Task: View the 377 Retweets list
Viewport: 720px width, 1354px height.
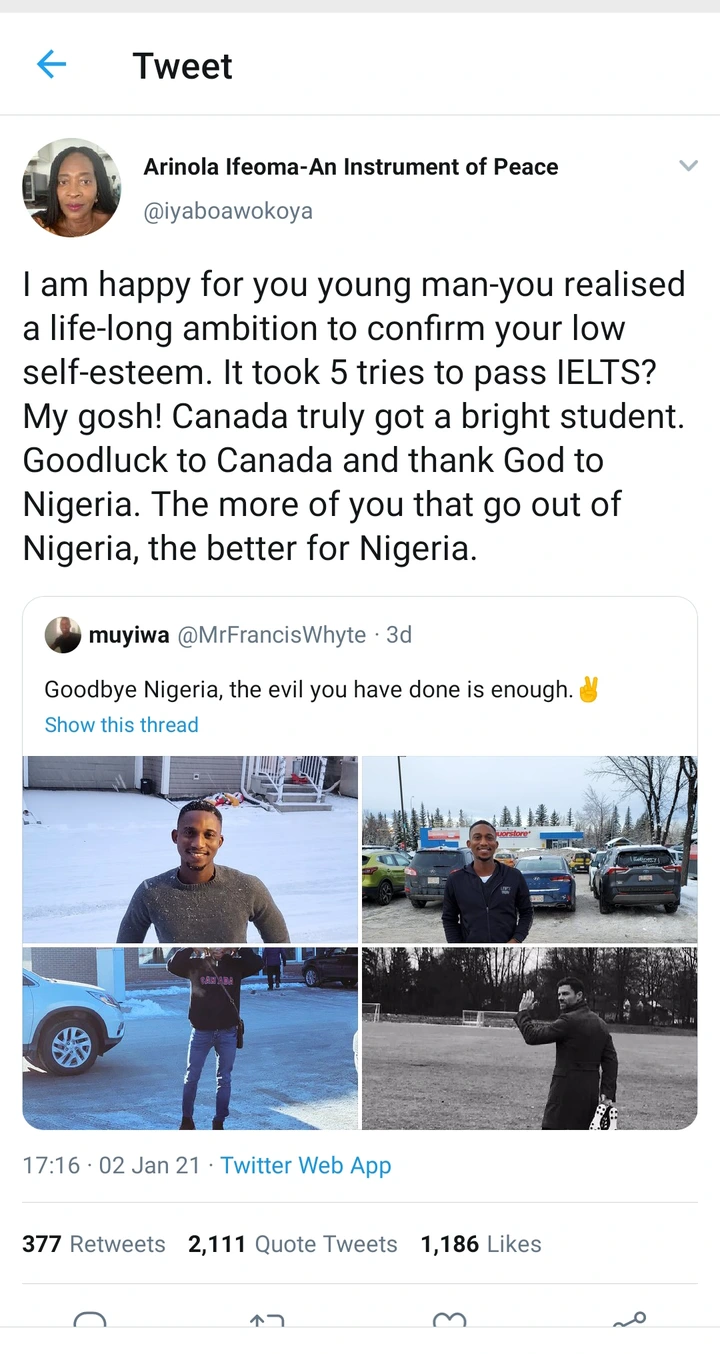Action: 93,1244
